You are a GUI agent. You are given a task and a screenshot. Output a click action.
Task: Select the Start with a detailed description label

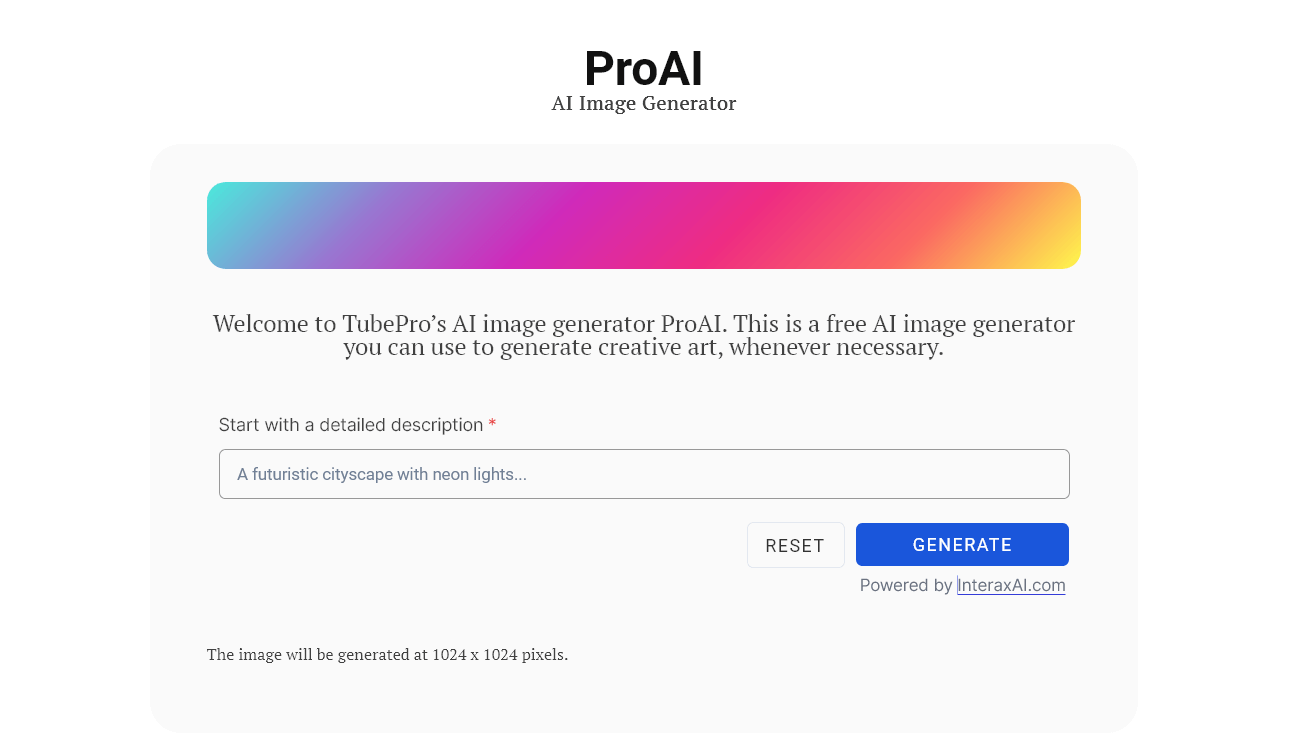coord(349,424)
